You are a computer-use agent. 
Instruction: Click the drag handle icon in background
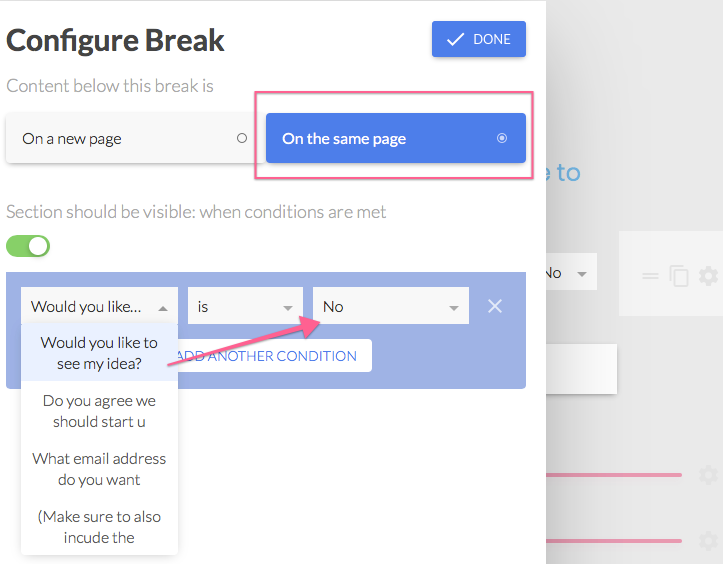tap(650, 276)
